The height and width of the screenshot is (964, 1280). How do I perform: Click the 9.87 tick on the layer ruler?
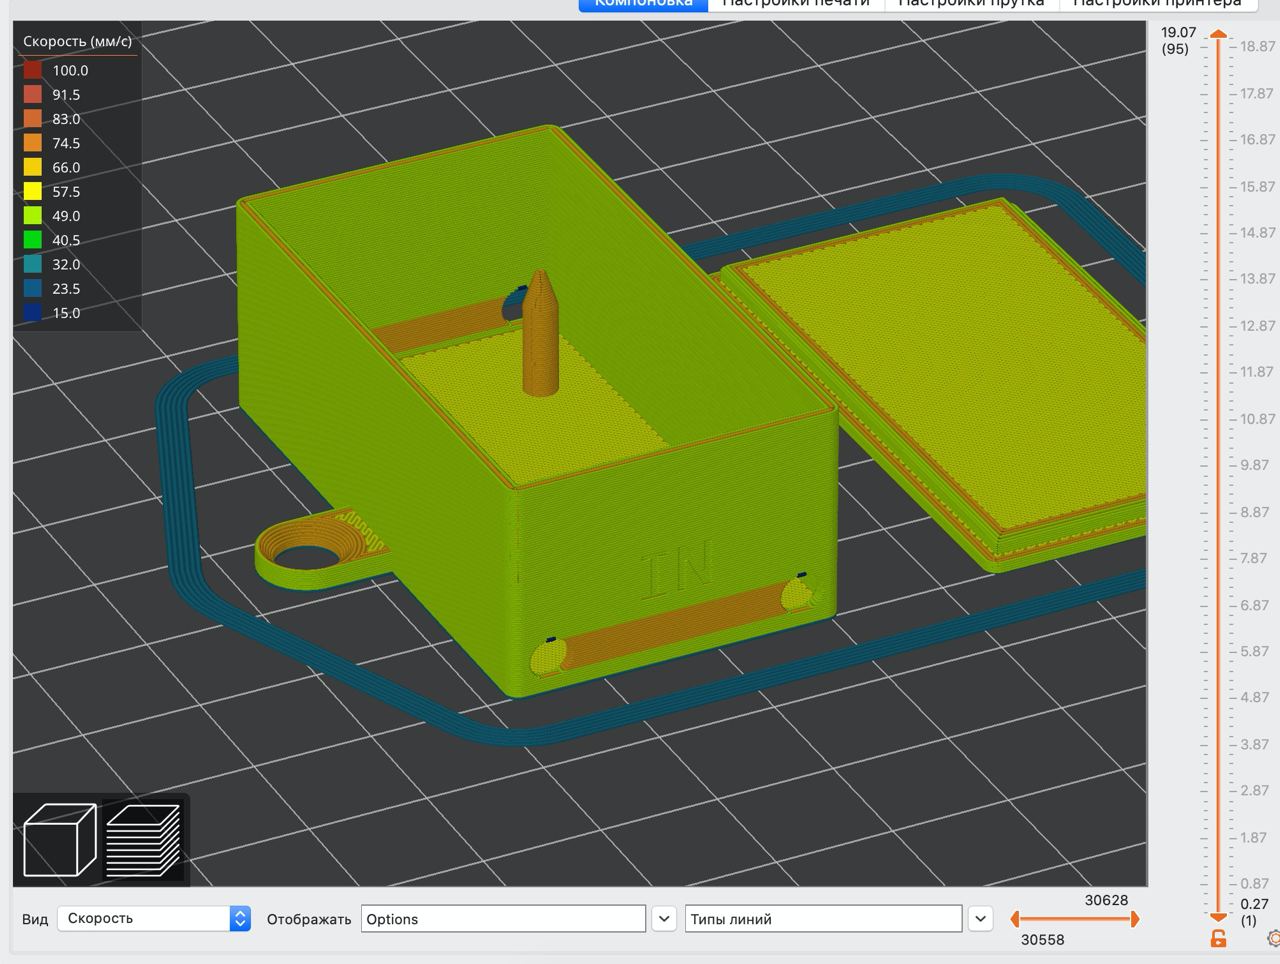[x=1254, y=465]
